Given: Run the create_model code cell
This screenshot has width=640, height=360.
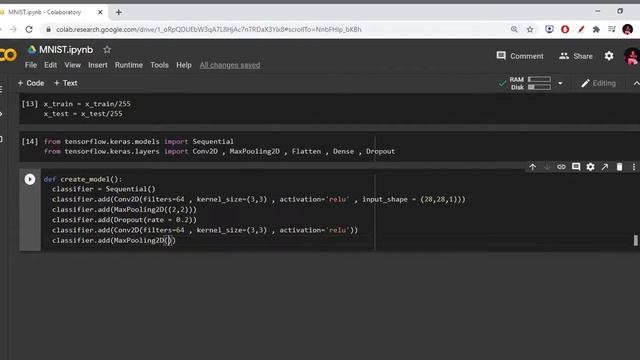Looking at the screenshot, I should pos(30,179).
